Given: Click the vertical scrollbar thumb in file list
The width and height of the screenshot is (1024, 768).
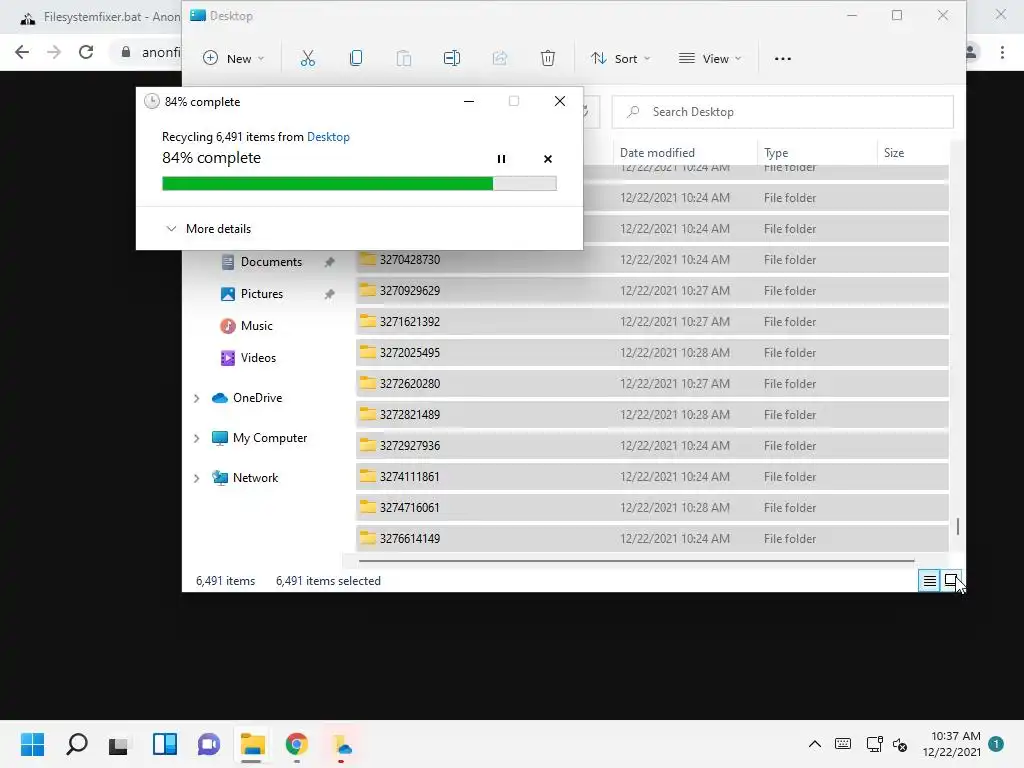Looking at the screenshot, I should [957, 526].
